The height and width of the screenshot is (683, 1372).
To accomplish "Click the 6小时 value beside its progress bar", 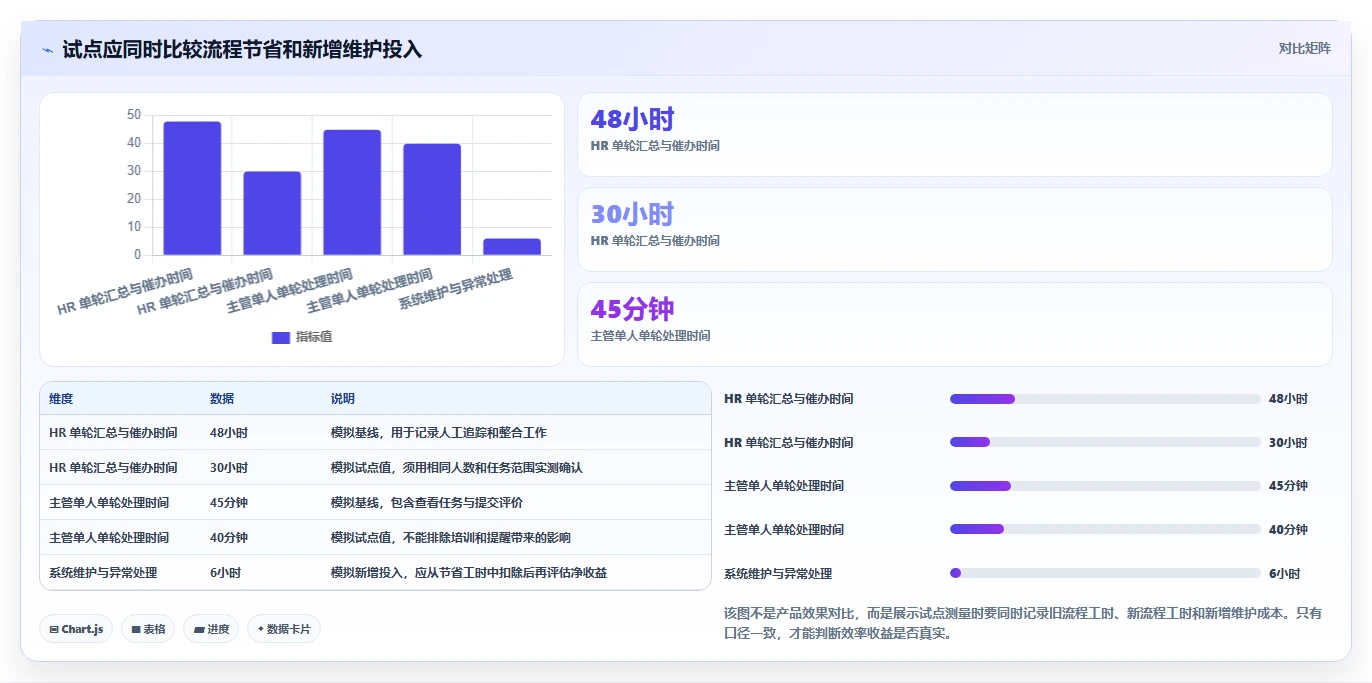I will 1284,574.
